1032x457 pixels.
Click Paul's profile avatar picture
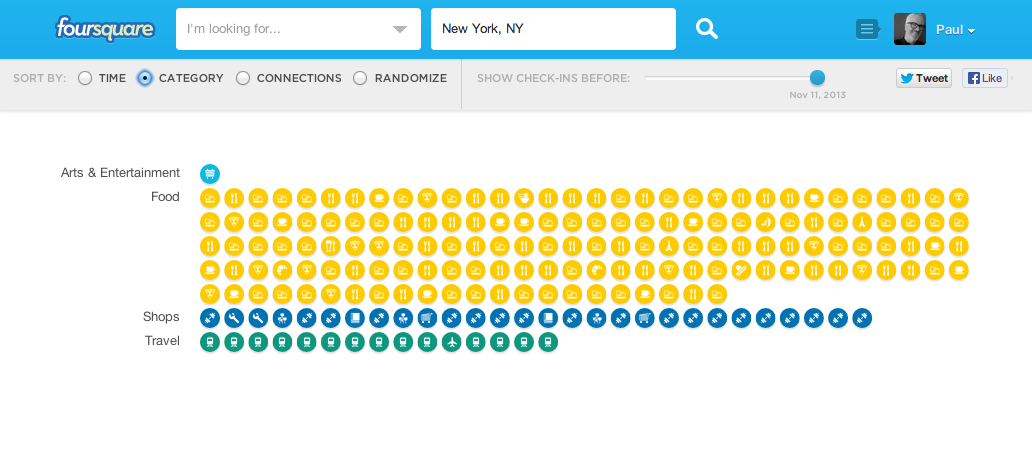pyautogui.click(x=910, y=29)
